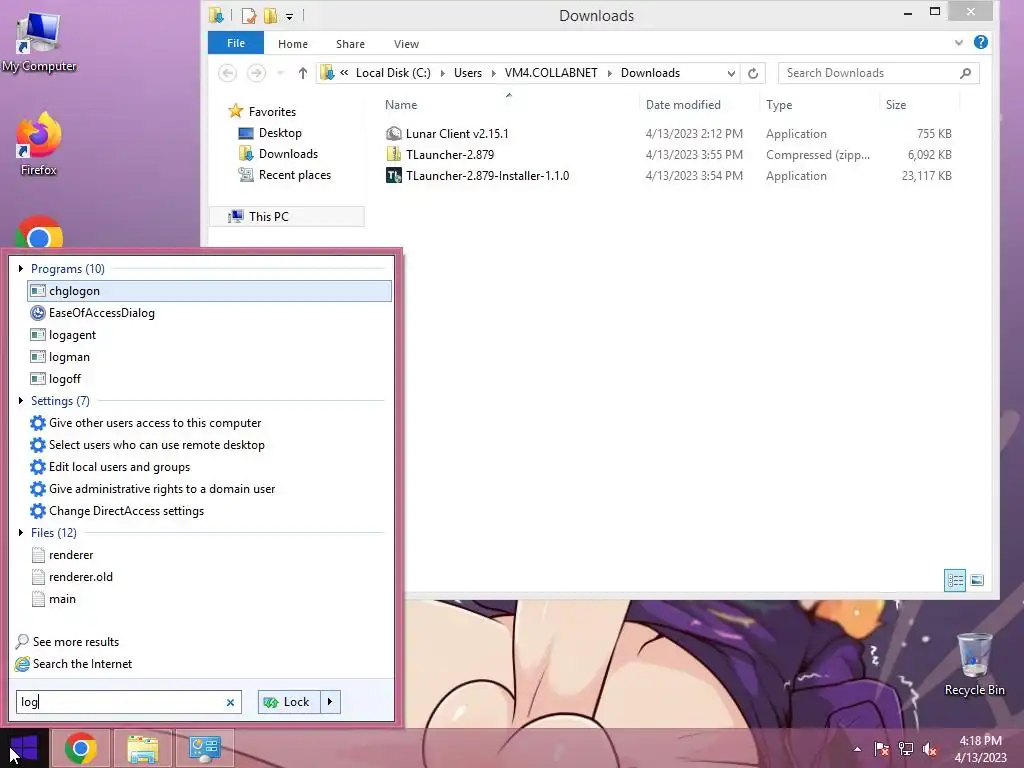Open the File ribbon menu
The width and height of the screenshot is (1024, 768).
pyautogui.click(x=236, y=43)
